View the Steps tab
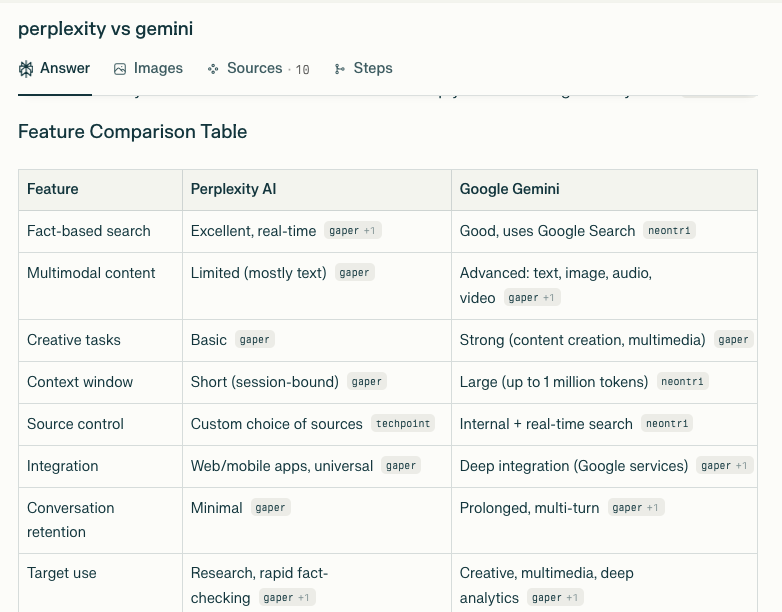The width and height of the screenshot is (782, 612). coord(363,68)
